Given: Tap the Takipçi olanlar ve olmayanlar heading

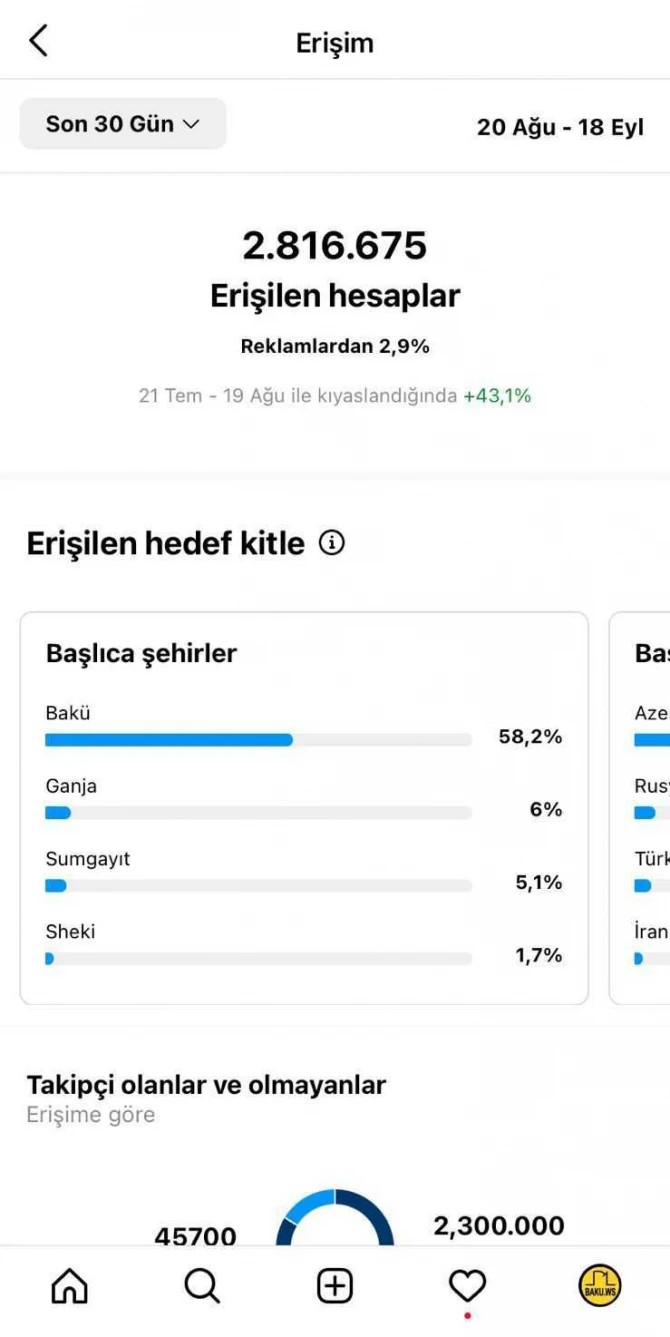Looking at the screenshot, I should click(x=206, y=1085).
